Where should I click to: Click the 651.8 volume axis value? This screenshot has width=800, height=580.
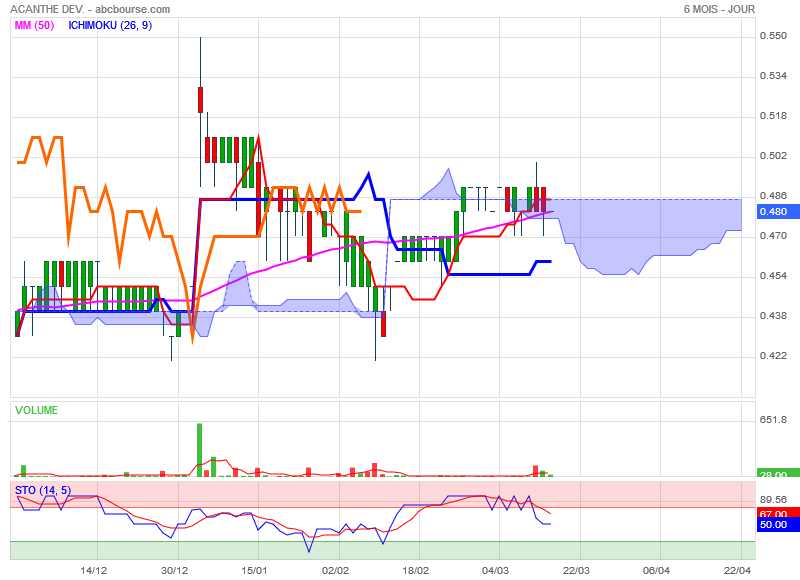773,420
